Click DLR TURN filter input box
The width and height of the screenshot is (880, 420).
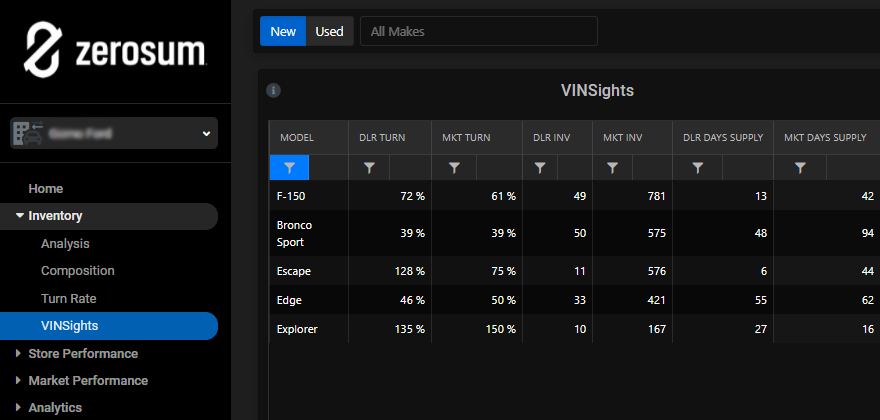click(410, 167)
